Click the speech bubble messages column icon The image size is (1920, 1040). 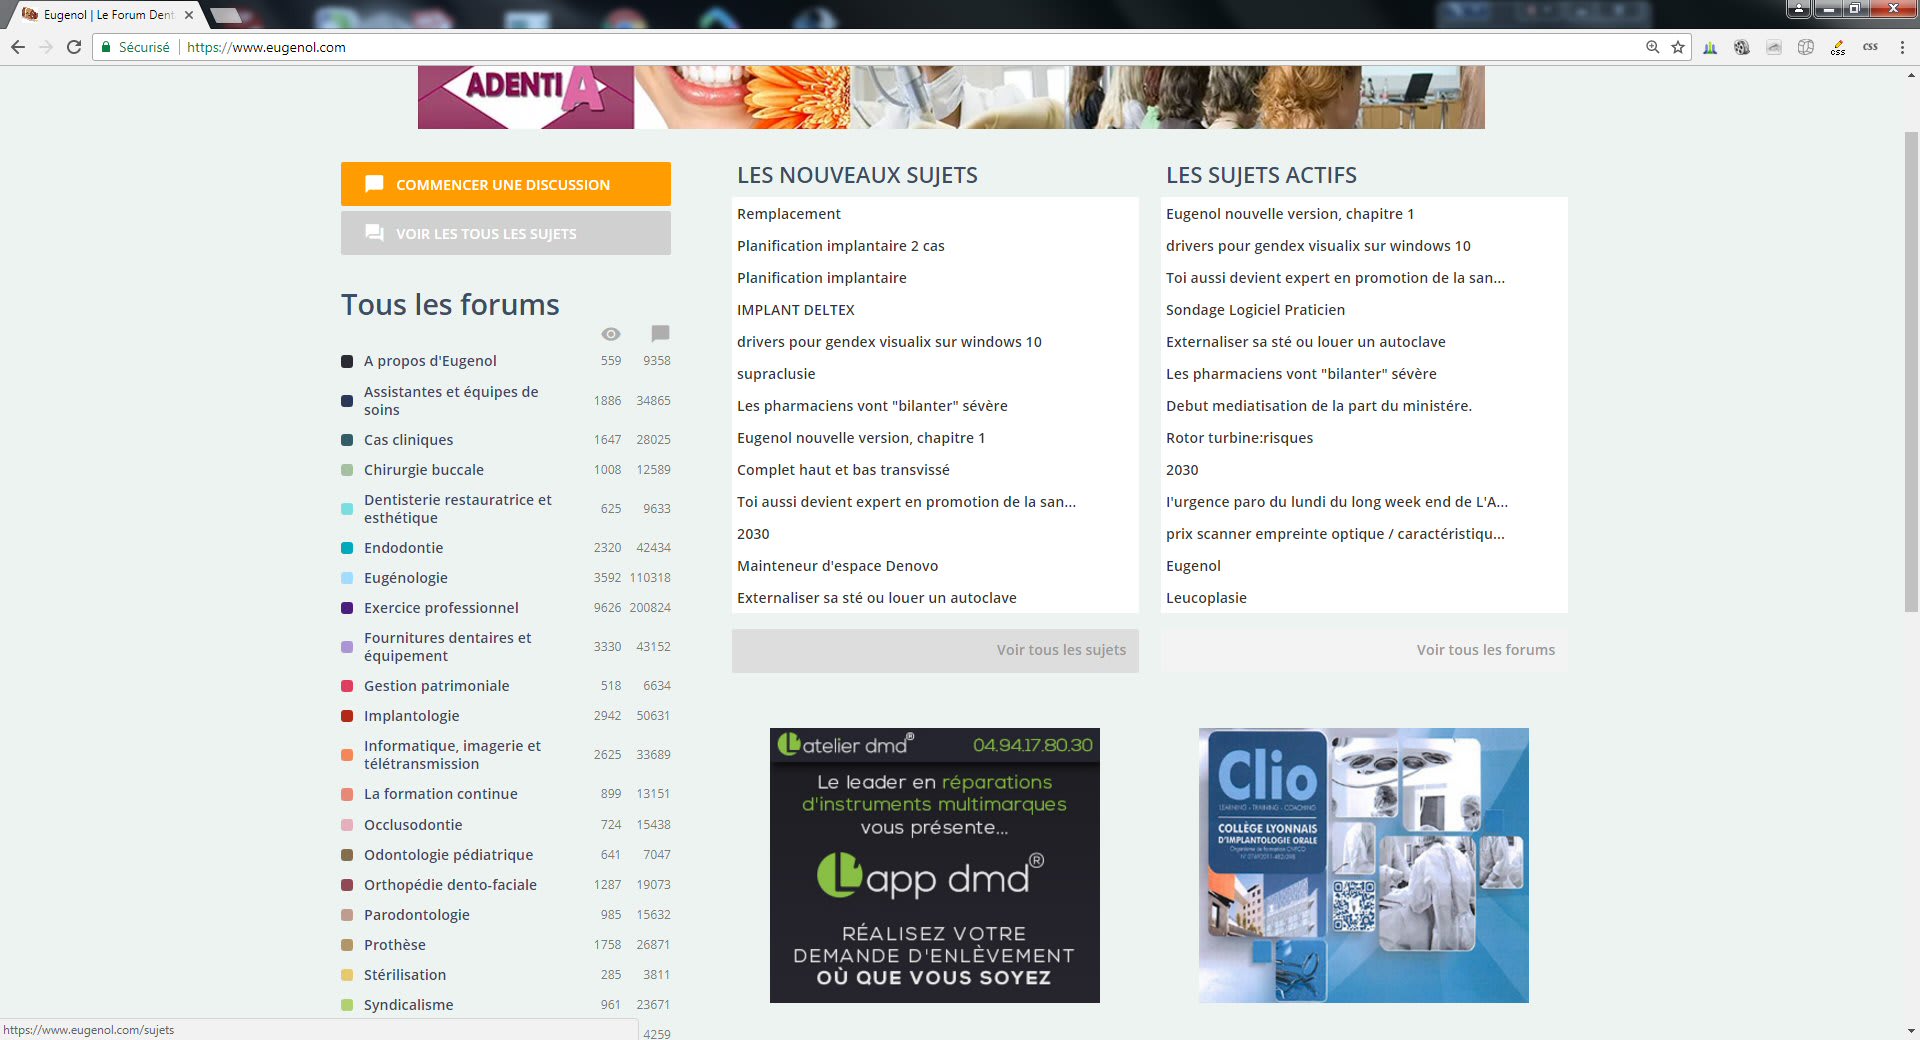click(x=660, y=333)
